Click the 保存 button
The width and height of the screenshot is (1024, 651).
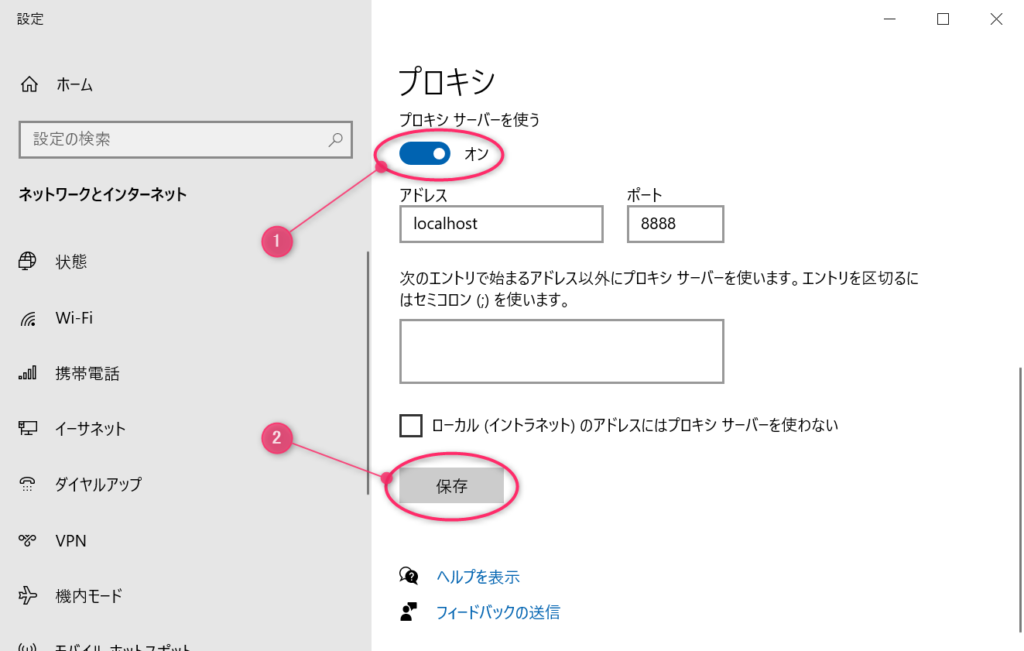tap(451, 486)
